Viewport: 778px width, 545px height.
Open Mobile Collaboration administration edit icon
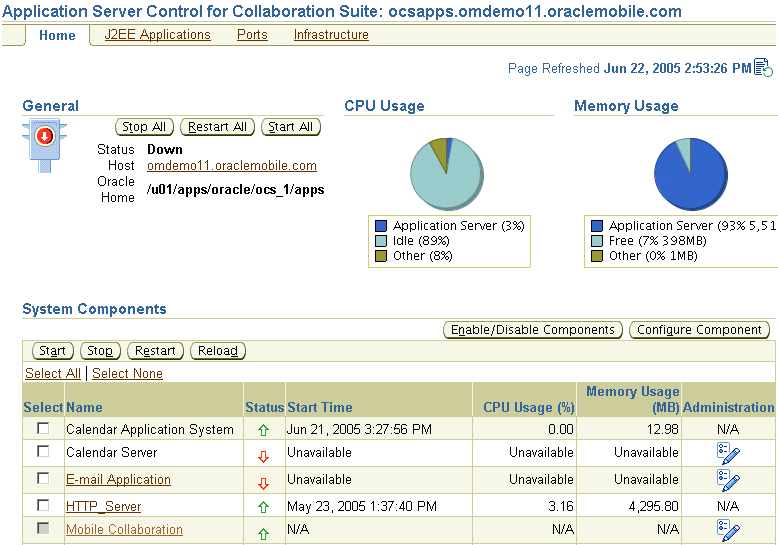(728, 531)
